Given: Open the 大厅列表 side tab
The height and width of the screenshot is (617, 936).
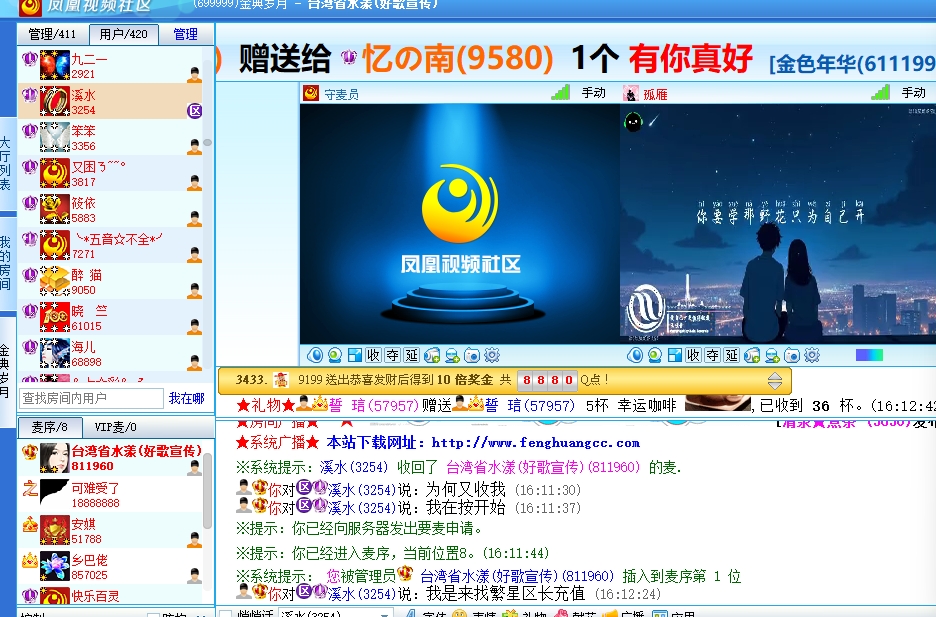Looking at the screenshot, I should 5,163.
